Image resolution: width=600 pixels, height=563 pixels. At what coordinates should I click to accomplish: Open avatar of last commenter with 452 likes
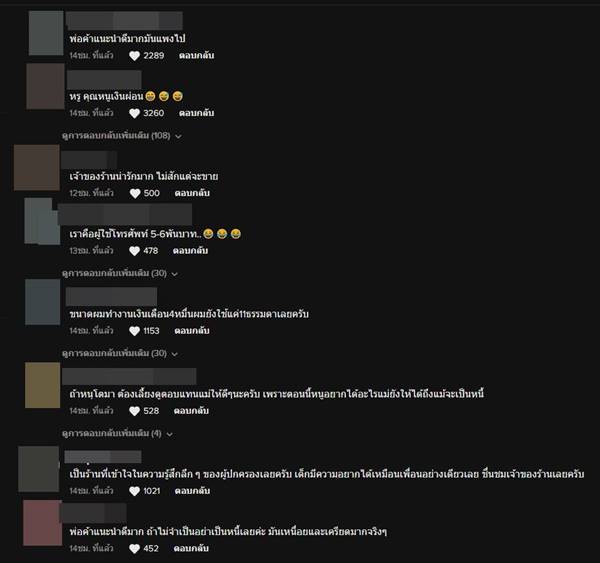42,523
